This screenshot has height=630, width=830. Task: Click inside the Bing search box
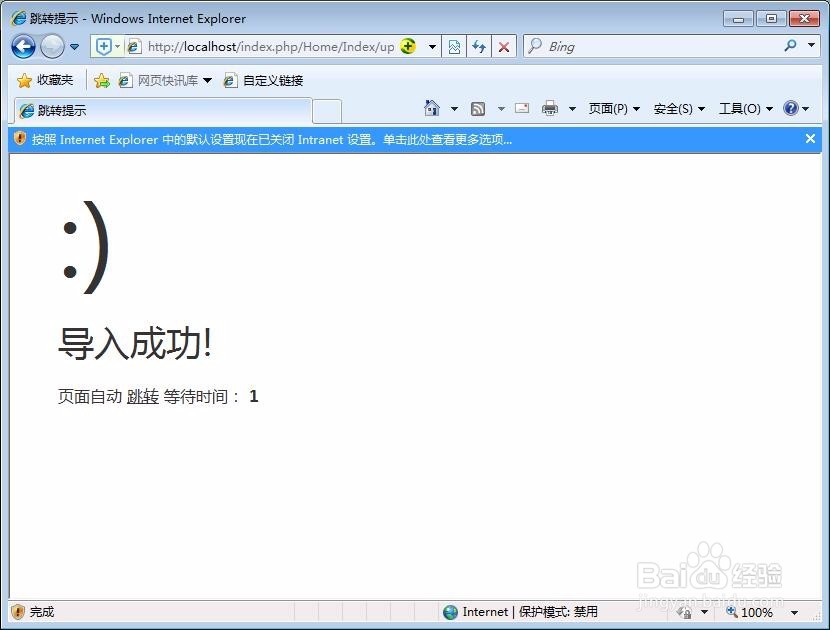click(x=620, y=46)
